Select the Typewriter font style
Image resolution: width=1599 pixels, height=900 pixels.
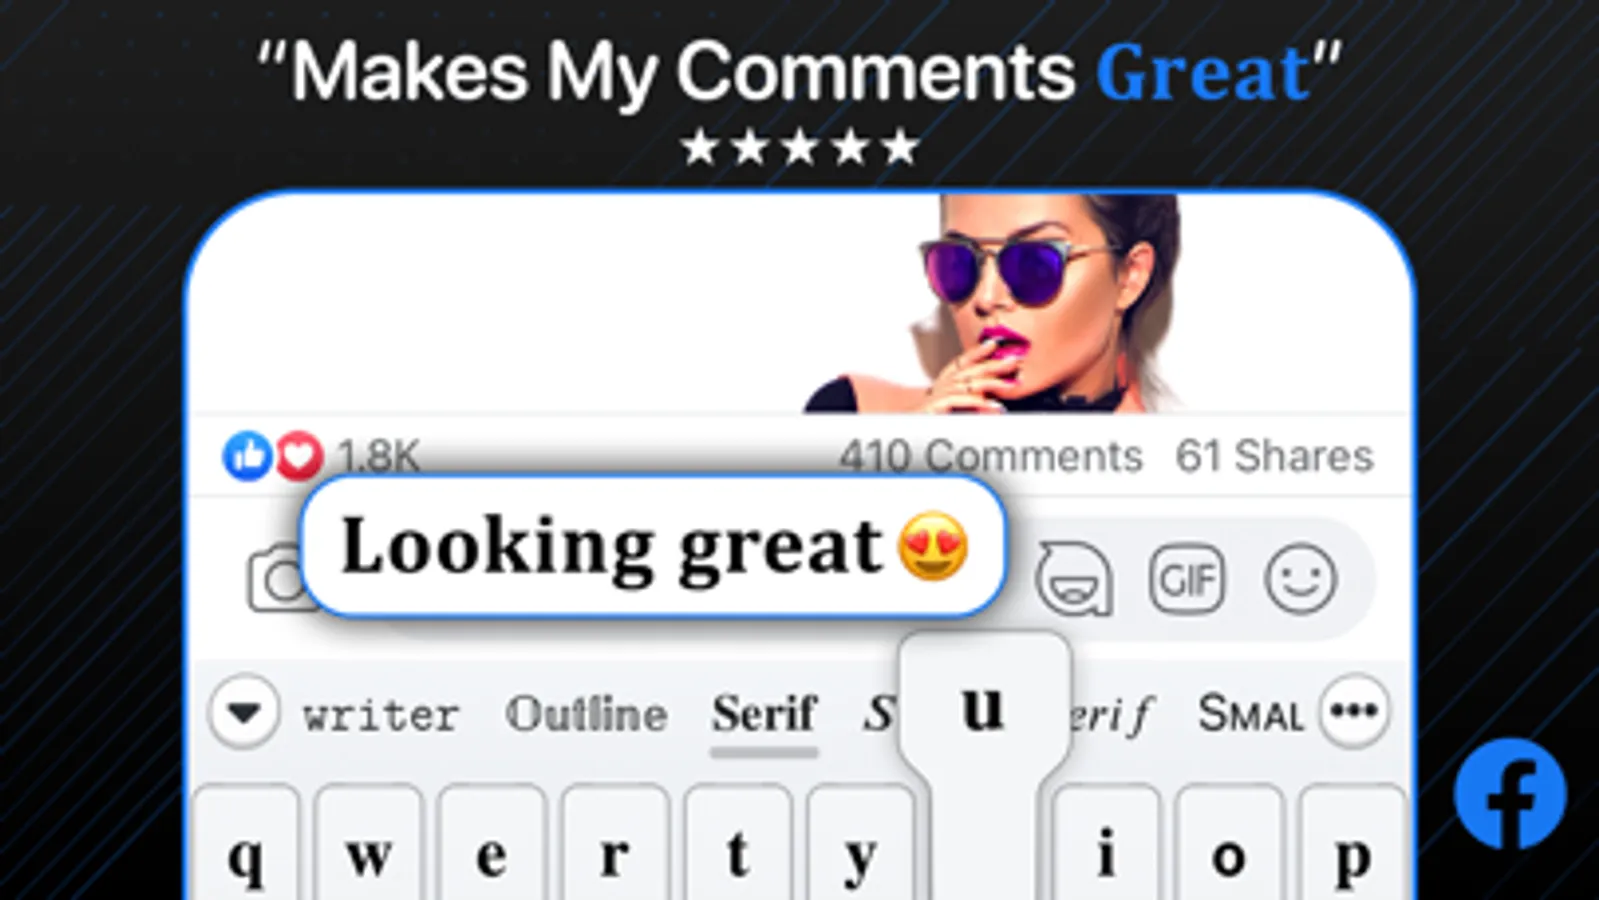click(381, 715)
